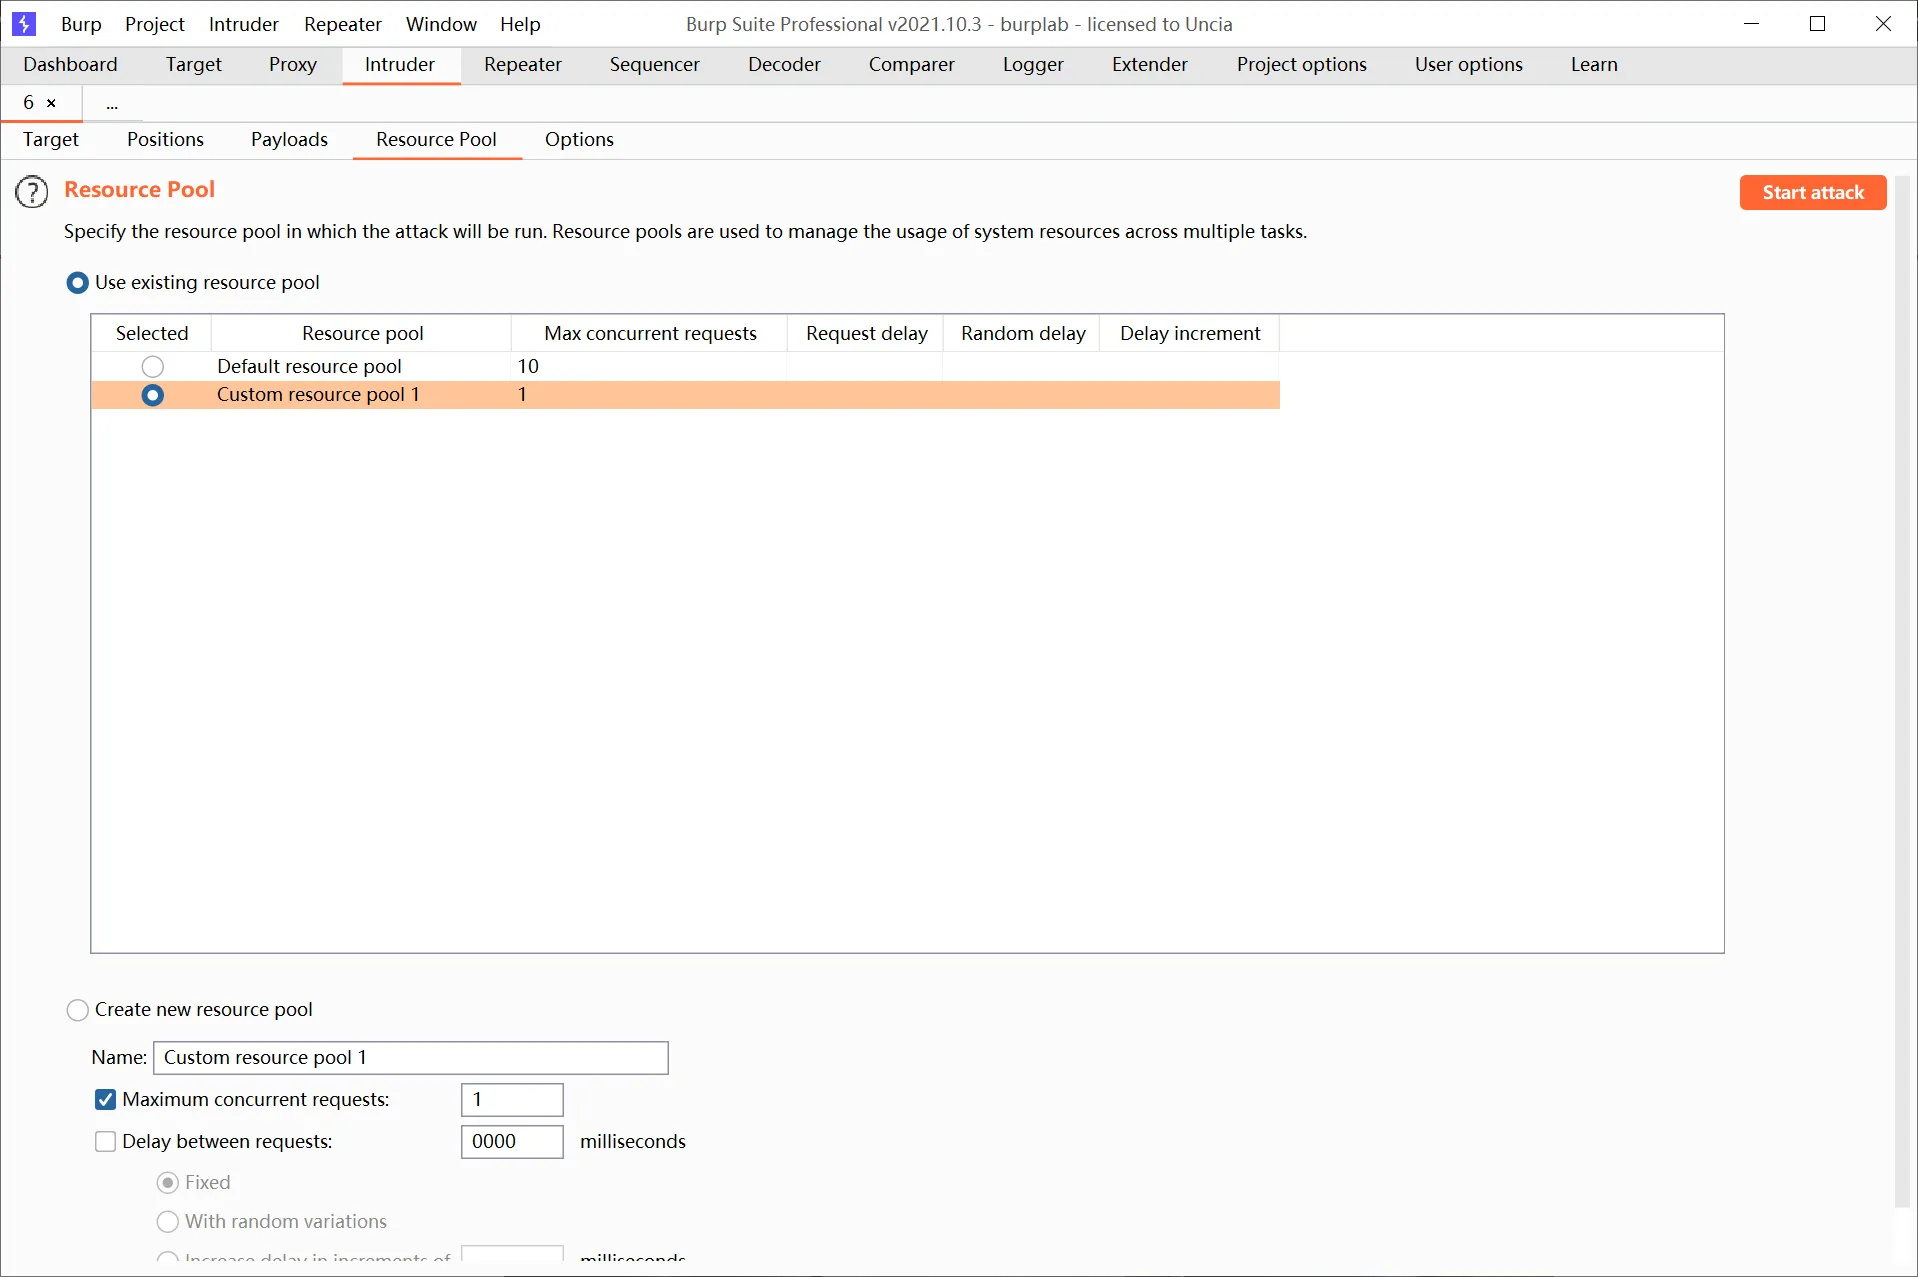Open the Intruder menu in menu bar
Image resolution: width=1918 pixels, height=1277 pixels.
244,24
